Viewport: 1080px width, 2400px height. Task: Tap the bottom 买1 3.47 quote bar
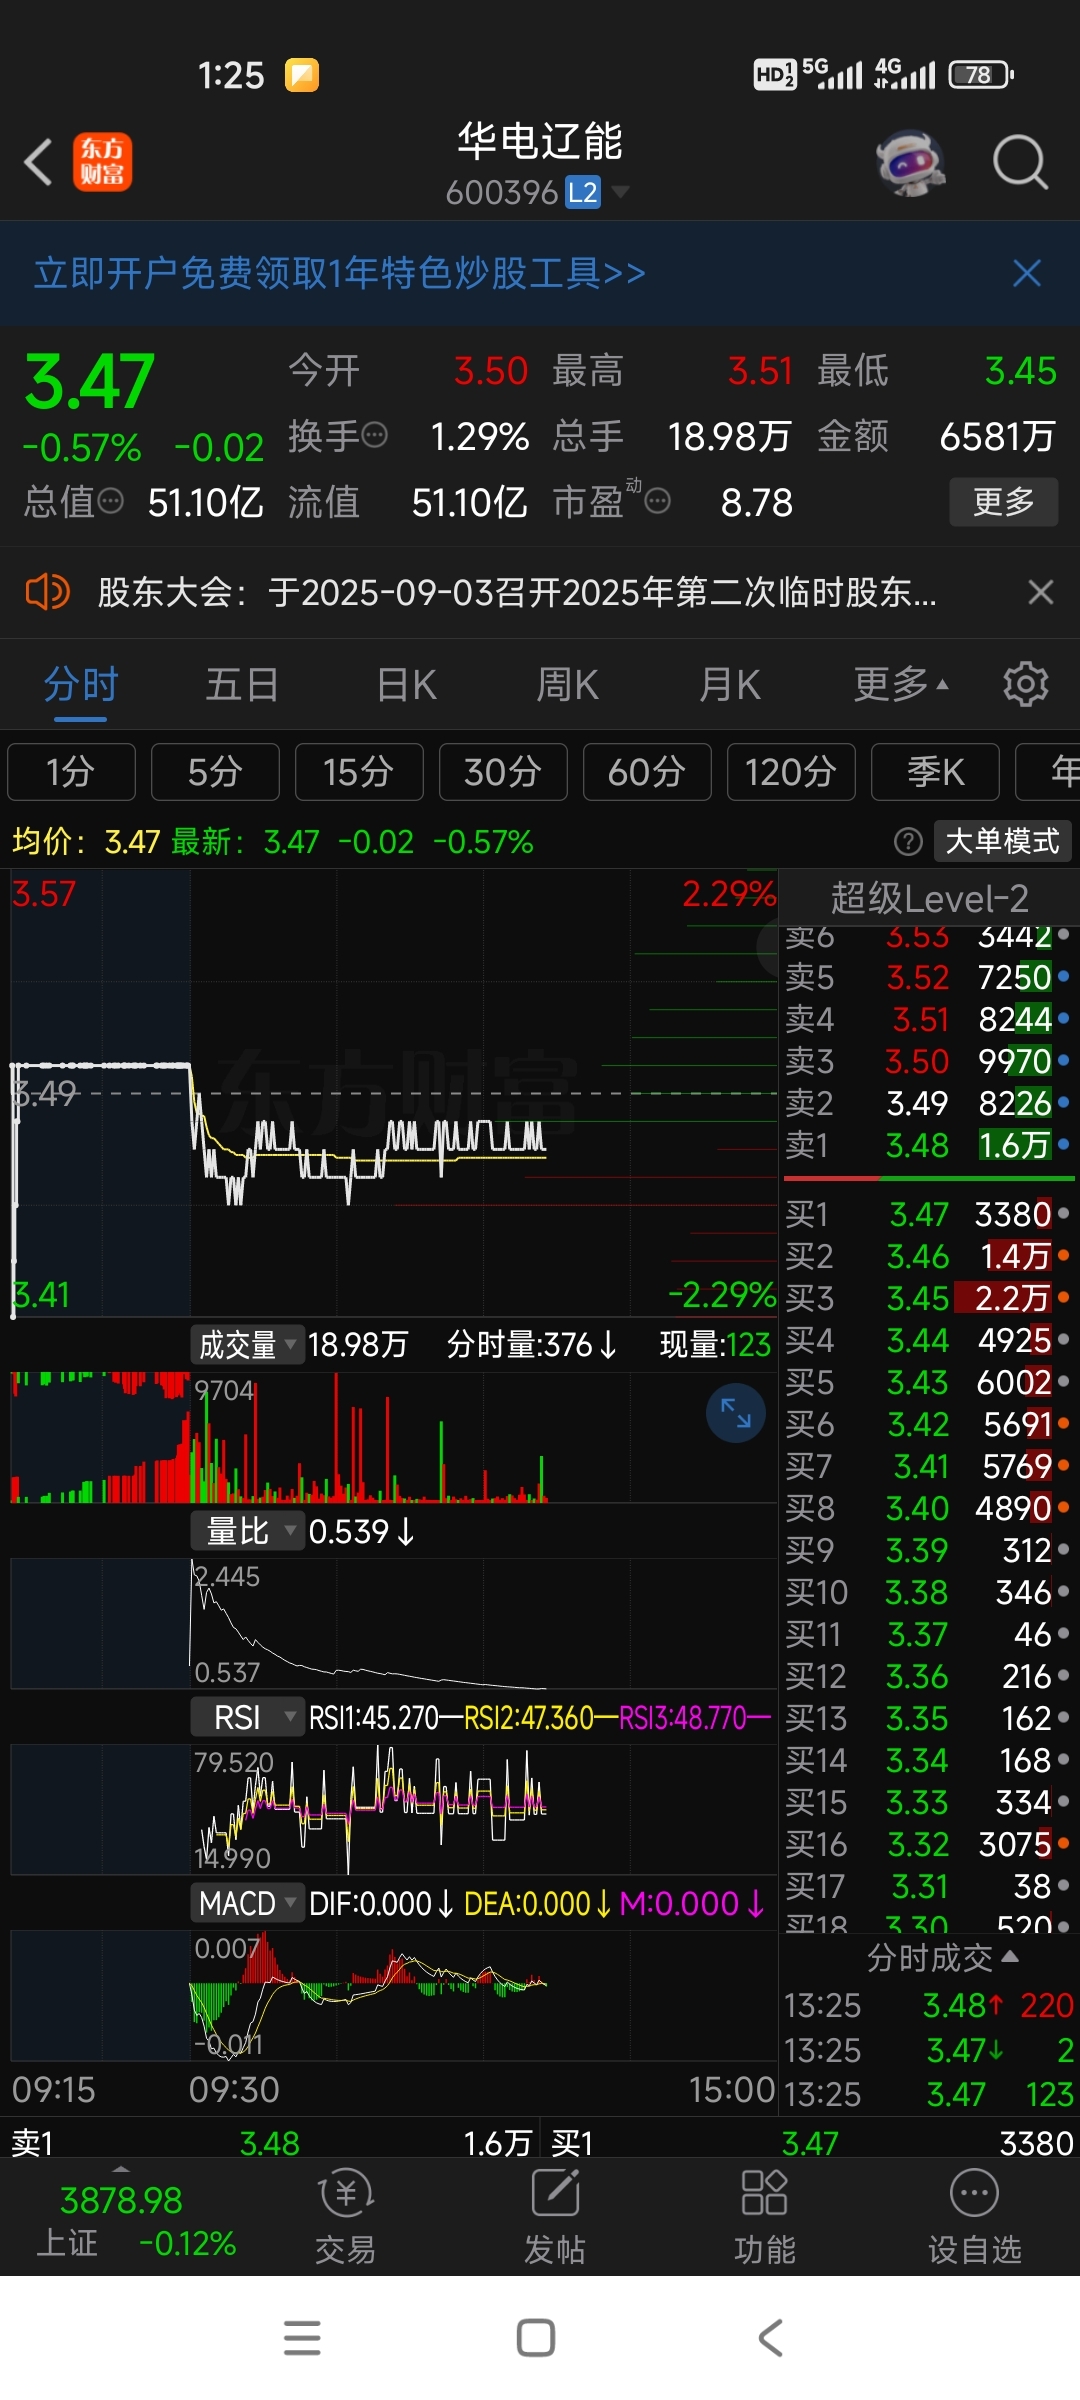point(810,2143)
